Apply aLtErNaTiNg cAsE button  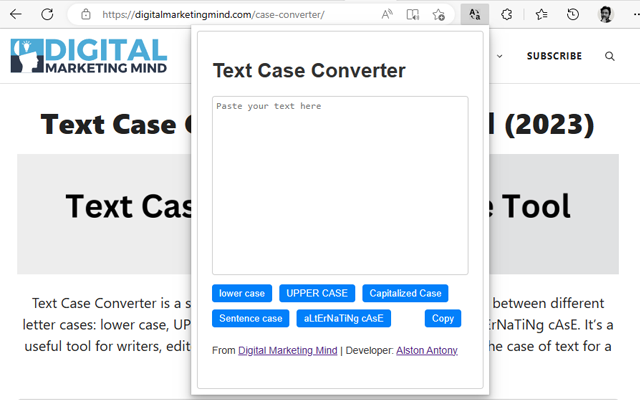pos(343,318)
